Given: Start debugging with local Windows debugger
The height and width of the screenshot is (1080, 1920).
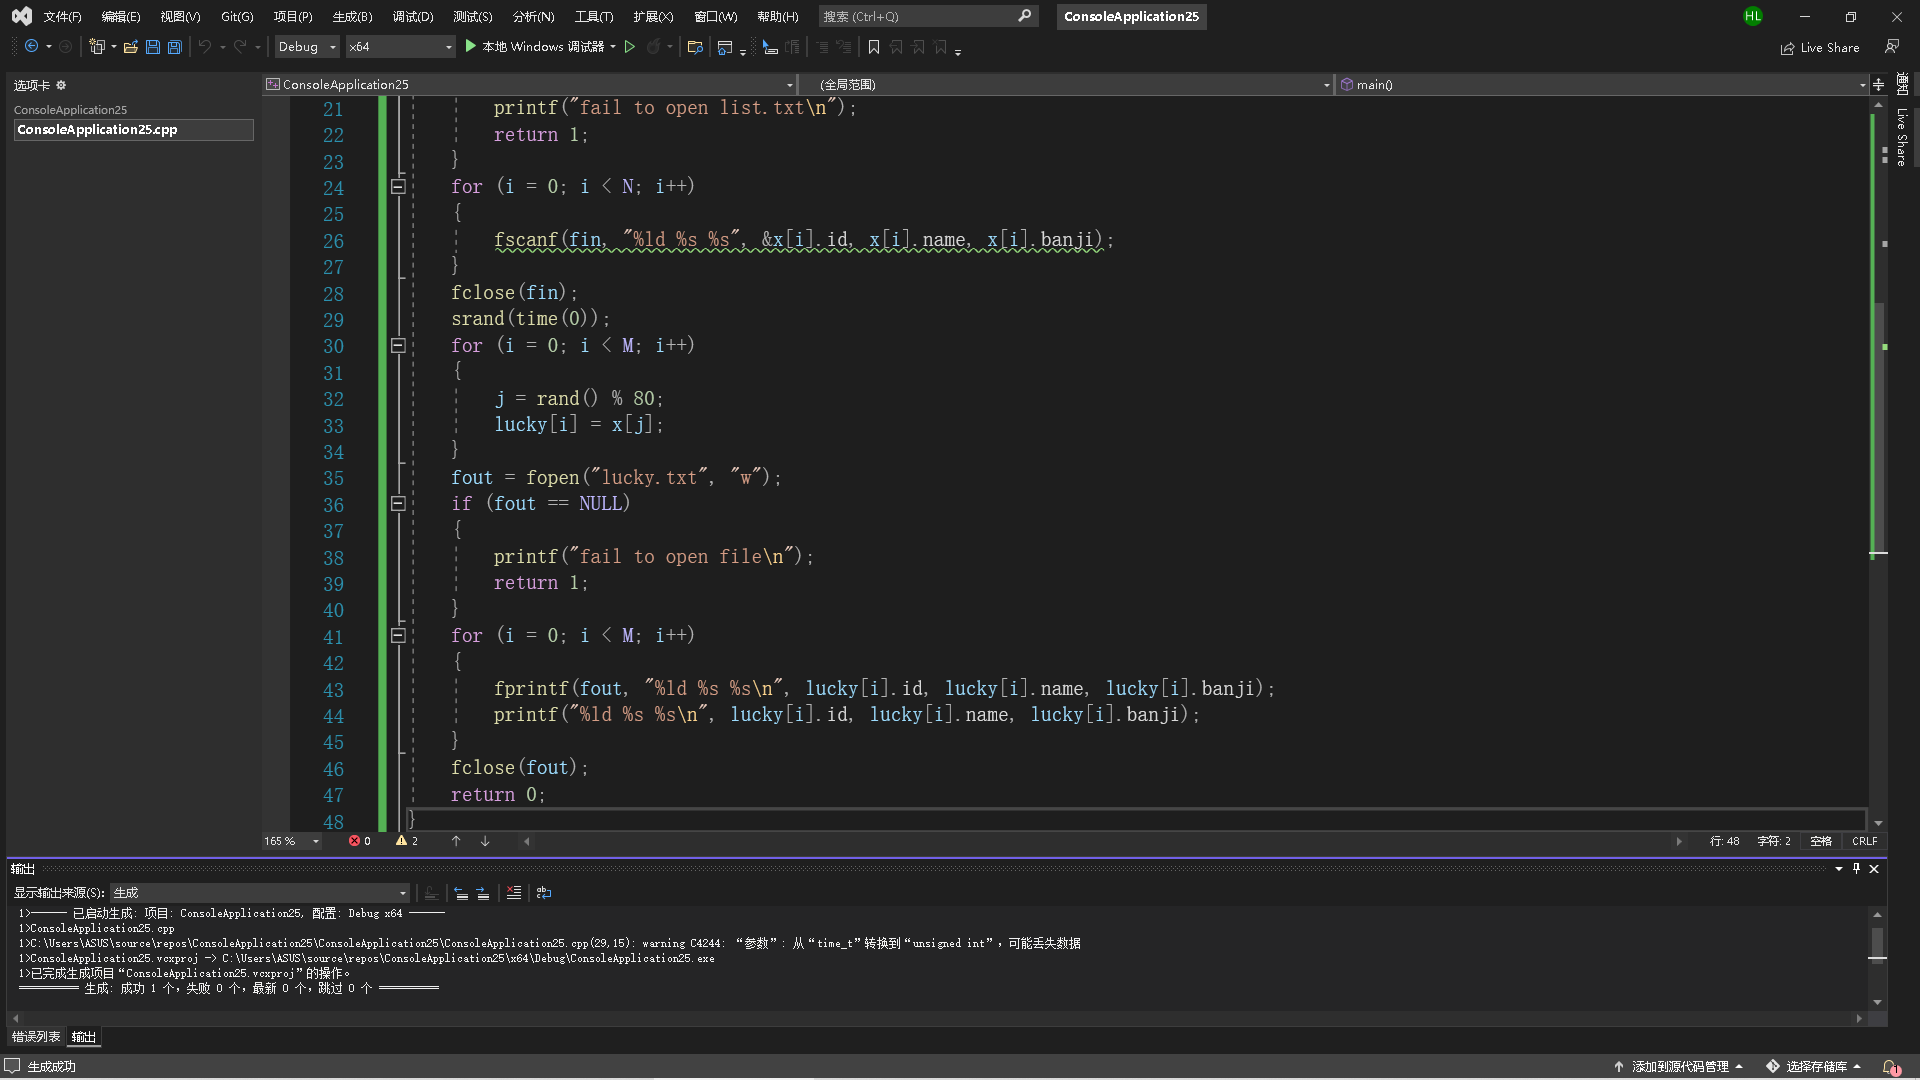Looking at the screenshot, I should 535,47.
